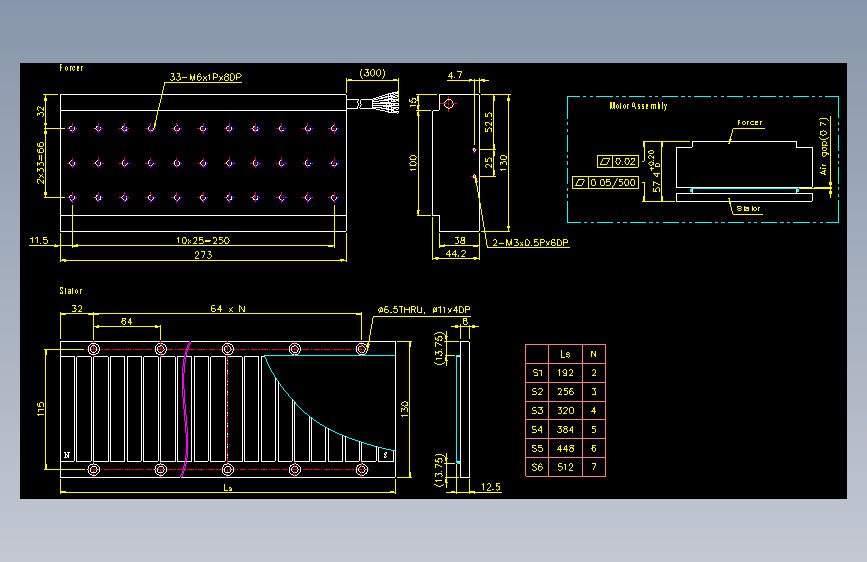
Task: Select the (300) cable length dimension
Action: 372,73
